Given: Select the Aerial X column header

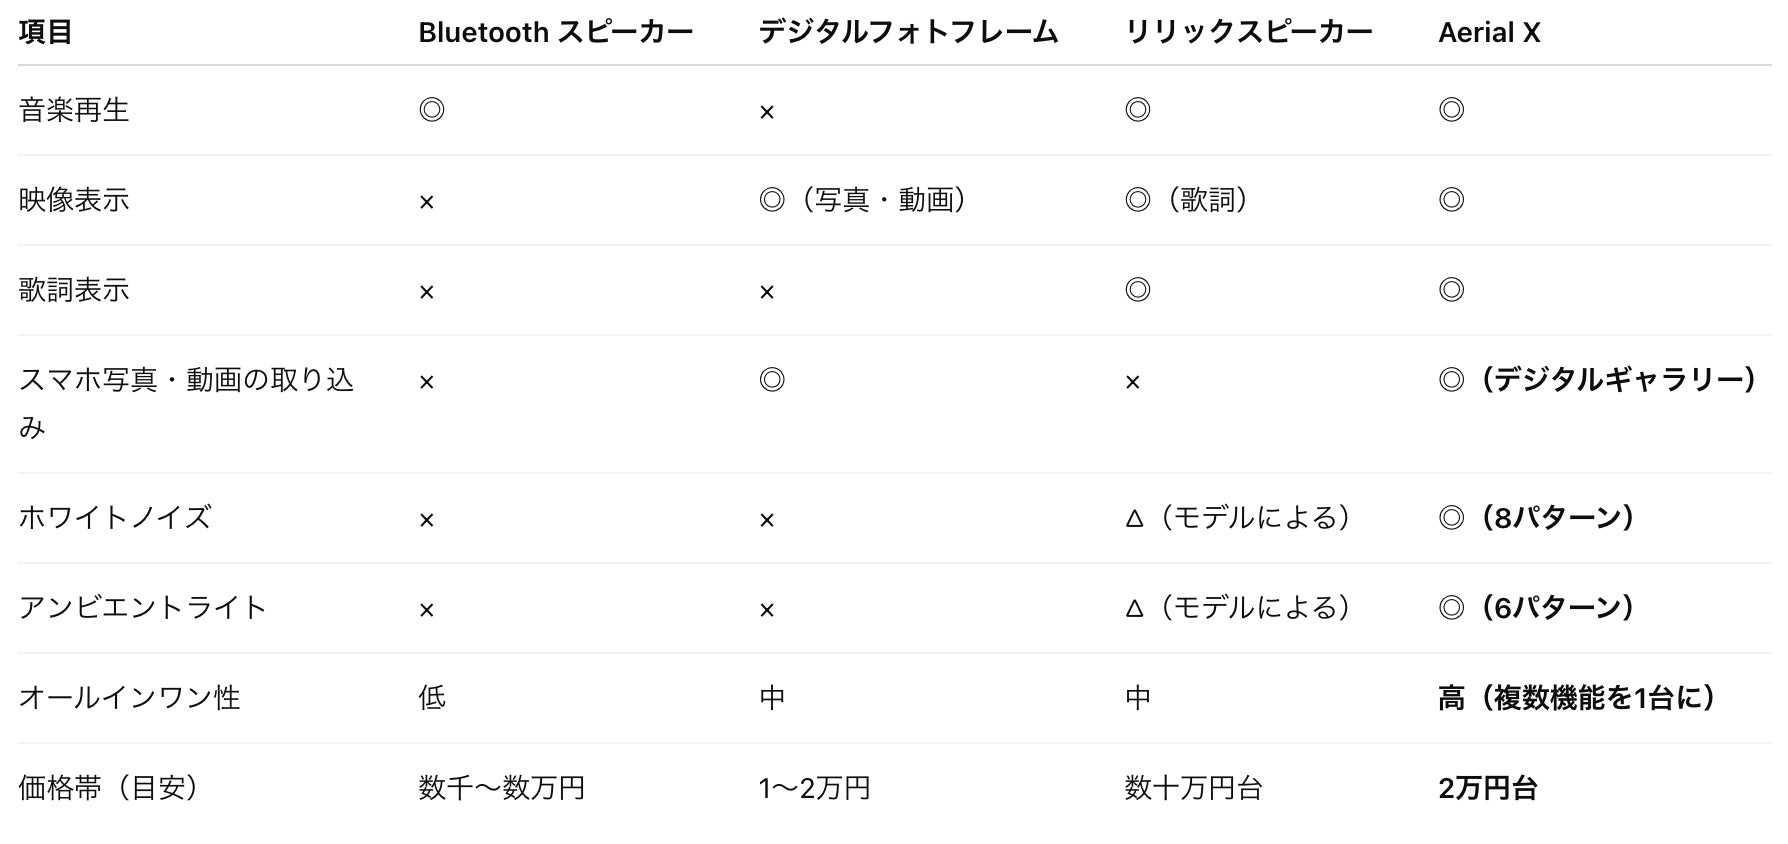Looking at the screenshot, I should click(1489, 33).
